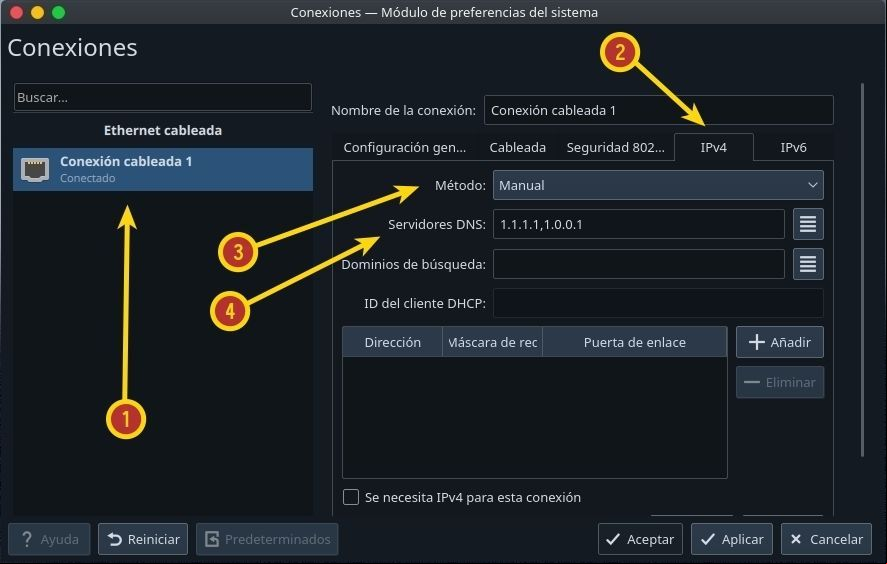The height and width of the screenshot is (564, 887).
Task: Click the Cancelar button
Action: 826,539
